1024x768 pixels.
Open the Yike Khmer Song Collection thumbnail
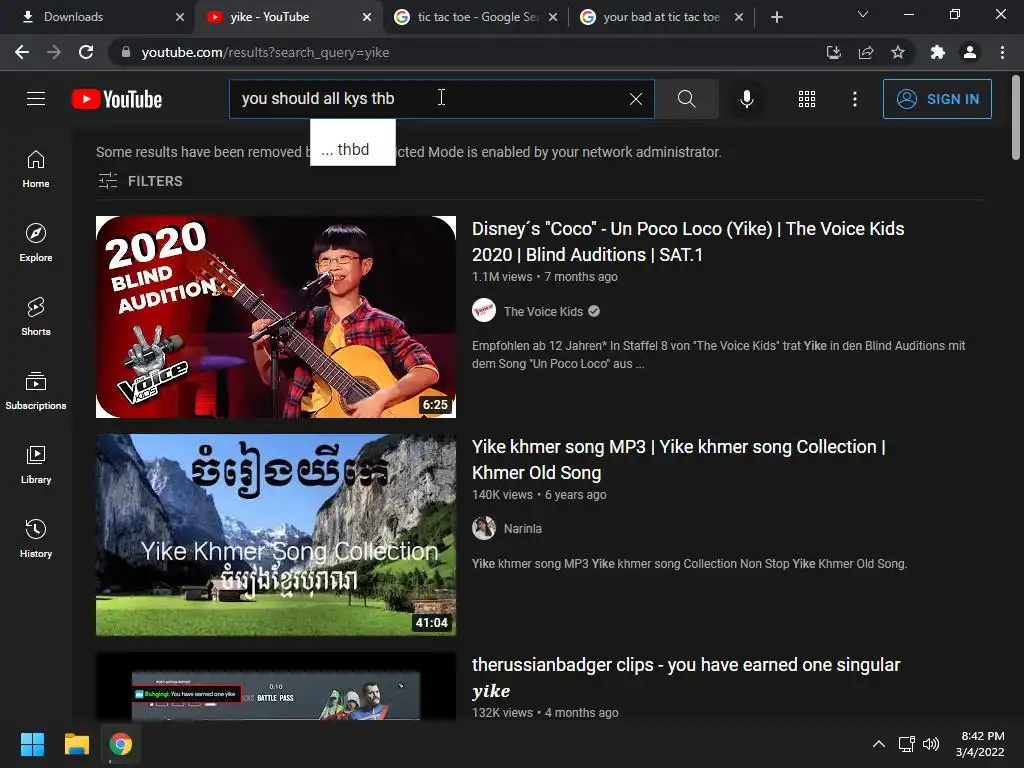click(276, 535)
